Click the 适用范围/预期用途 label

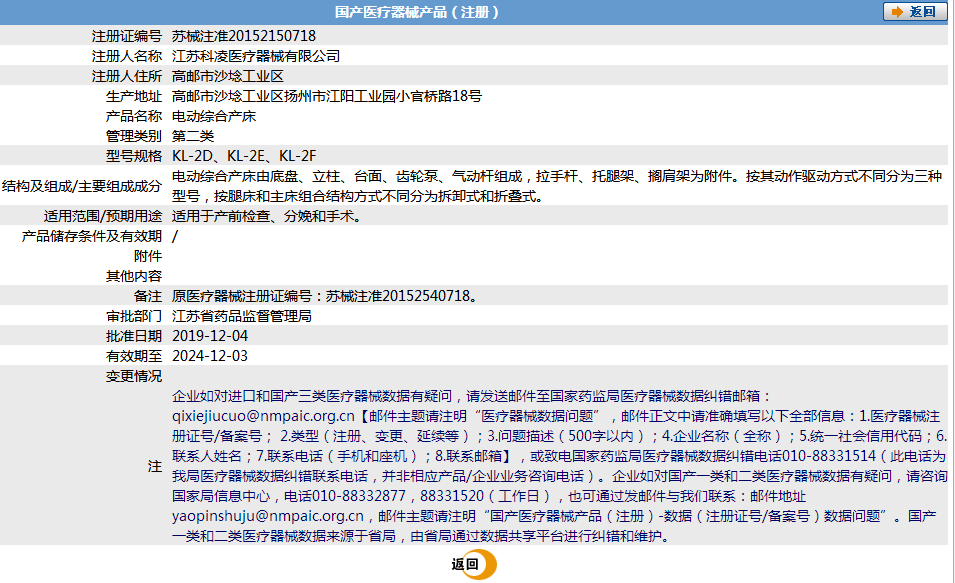click(103, 216)
